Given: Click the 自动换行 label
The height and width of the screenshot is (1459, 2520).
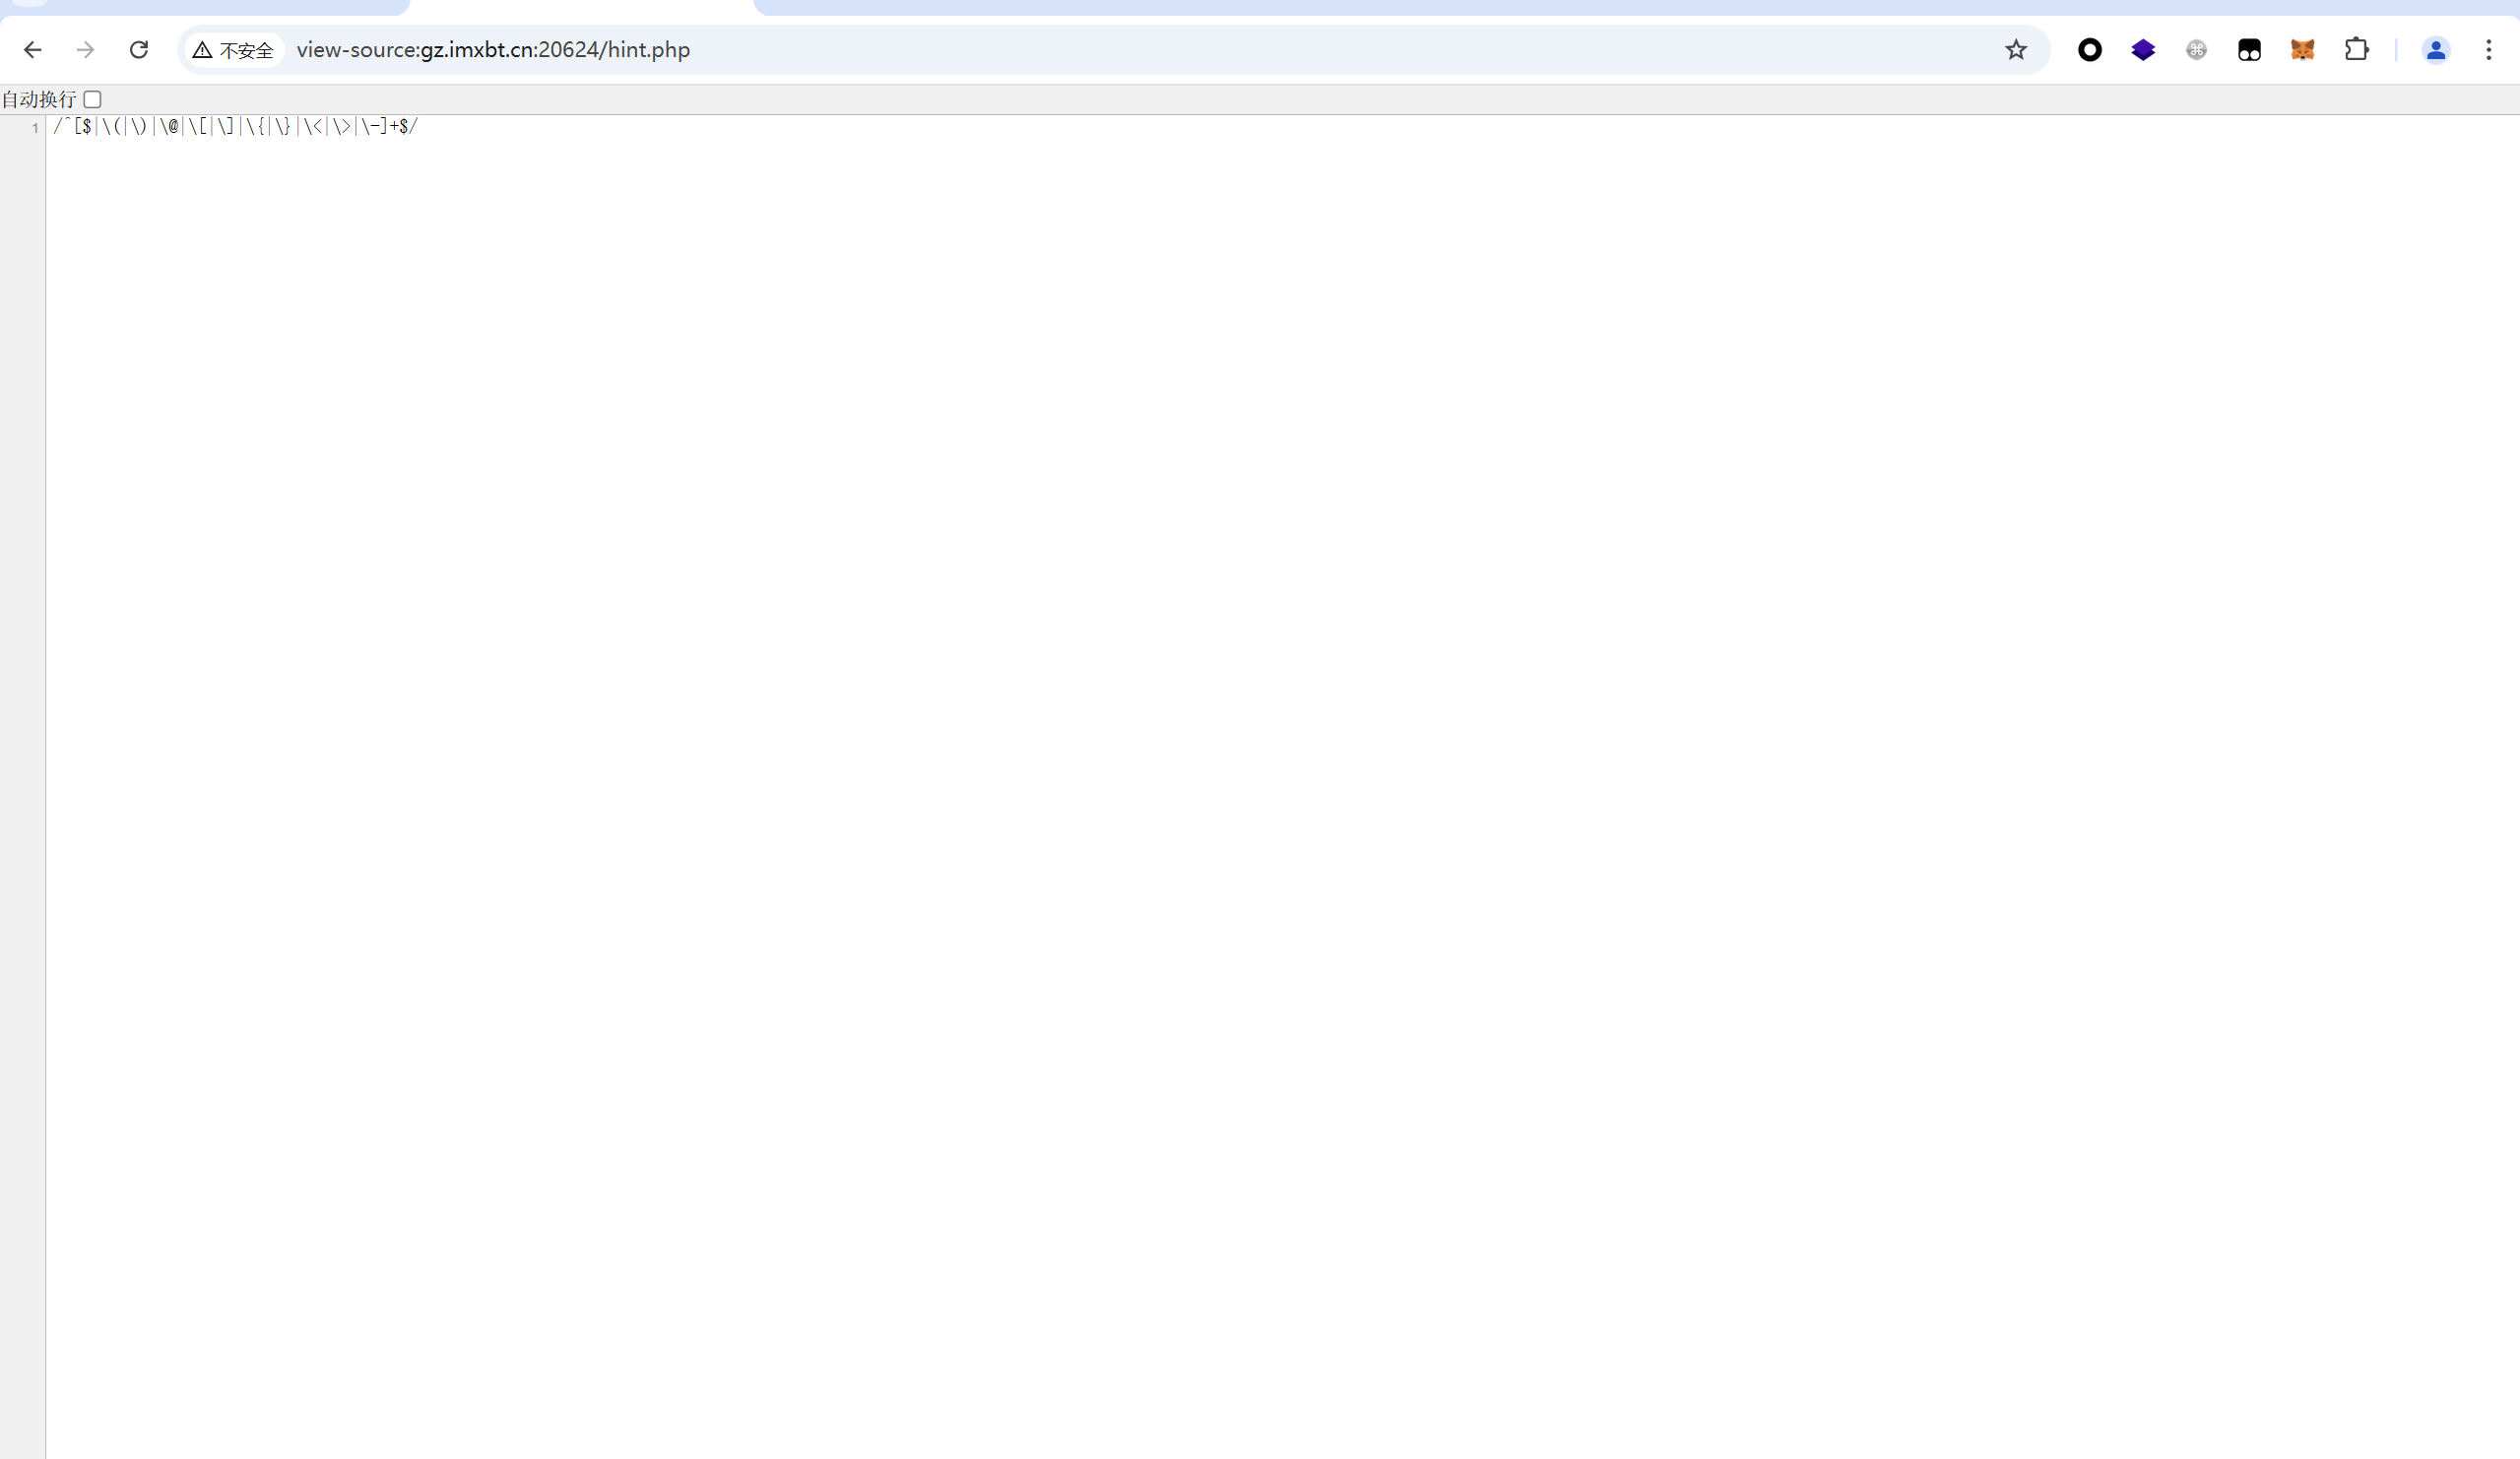Looking at the screenshot, I should tap(39, 99).
